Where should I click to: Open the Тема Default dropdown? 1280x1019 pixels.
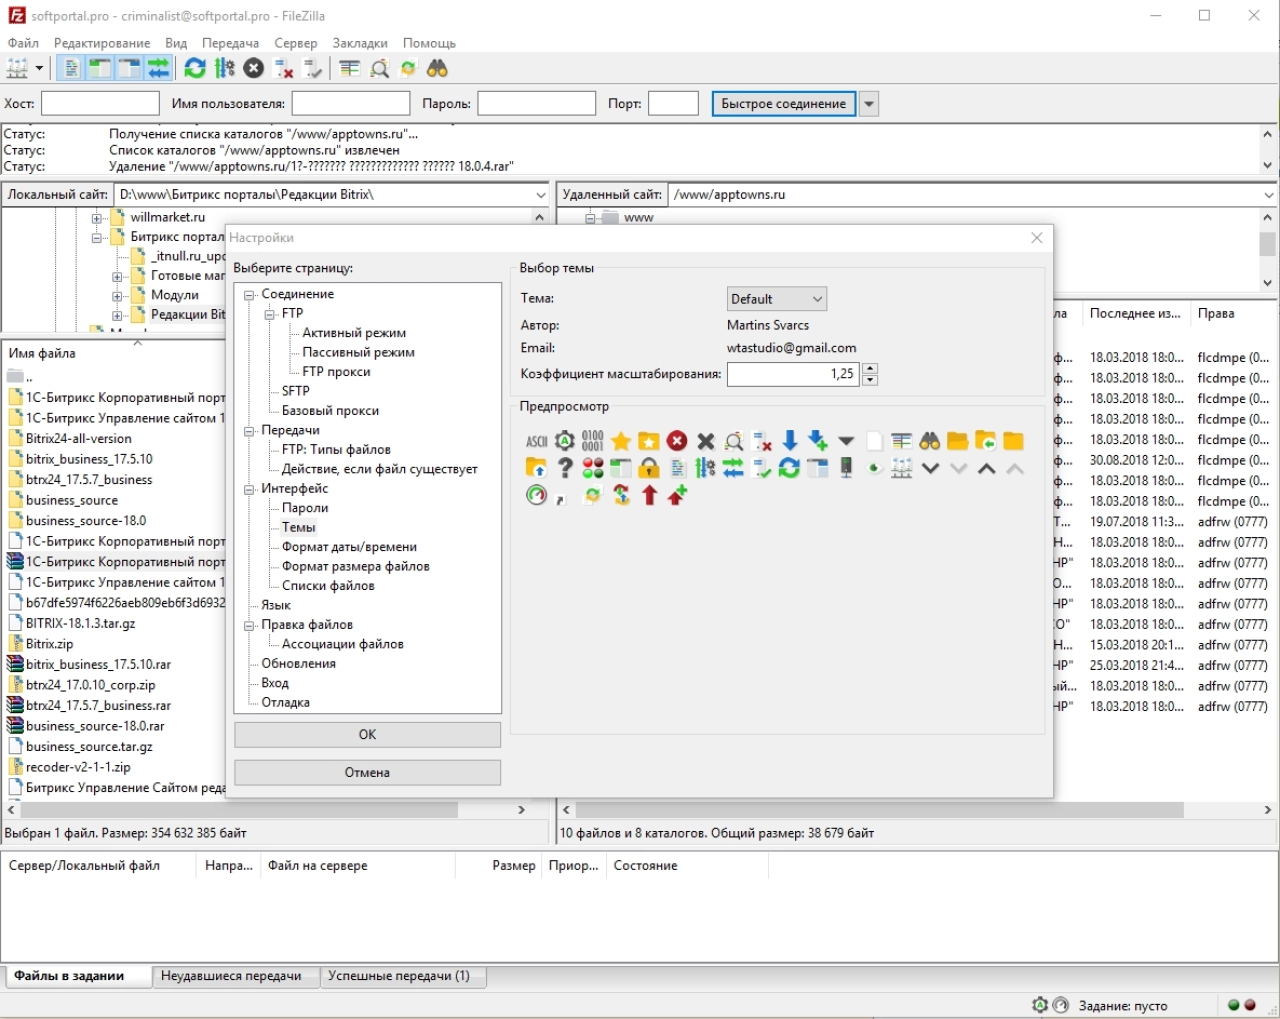coord(777,299)
